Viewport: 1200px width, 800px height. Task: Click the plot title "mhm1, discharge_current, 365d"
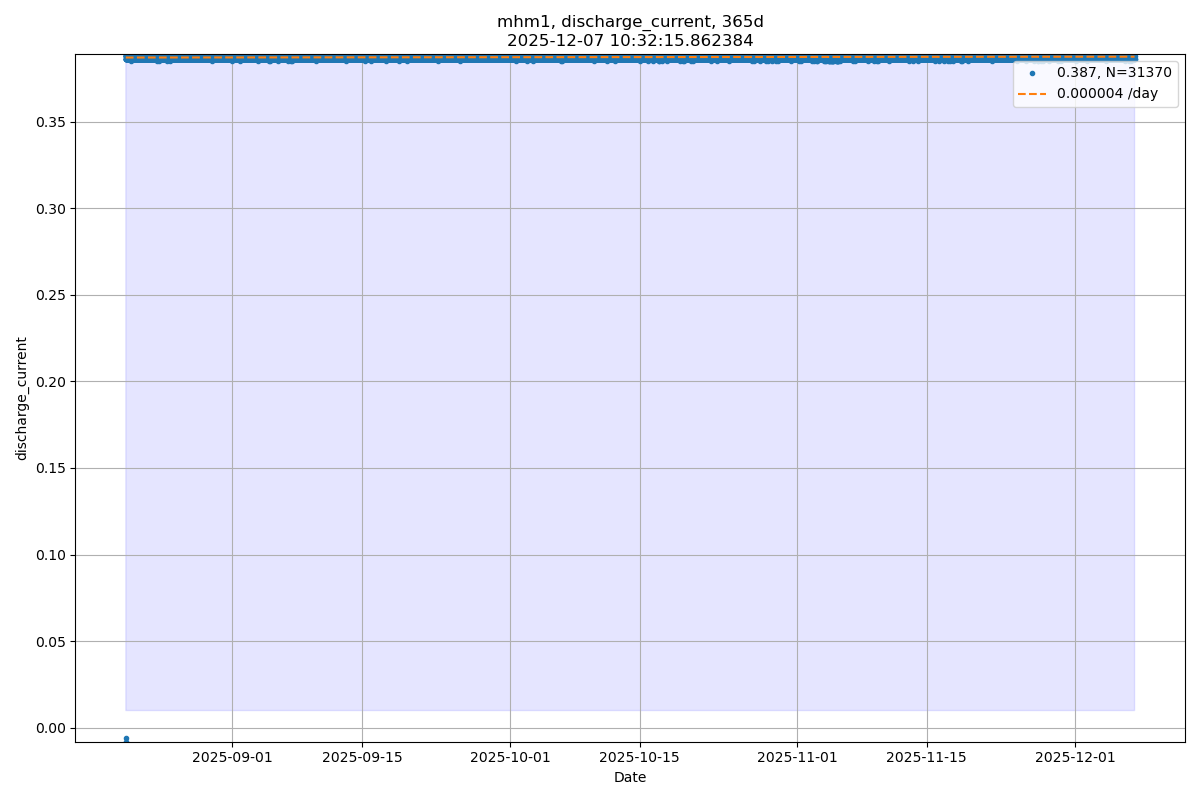pyautogui.click(x=630, y=22)
